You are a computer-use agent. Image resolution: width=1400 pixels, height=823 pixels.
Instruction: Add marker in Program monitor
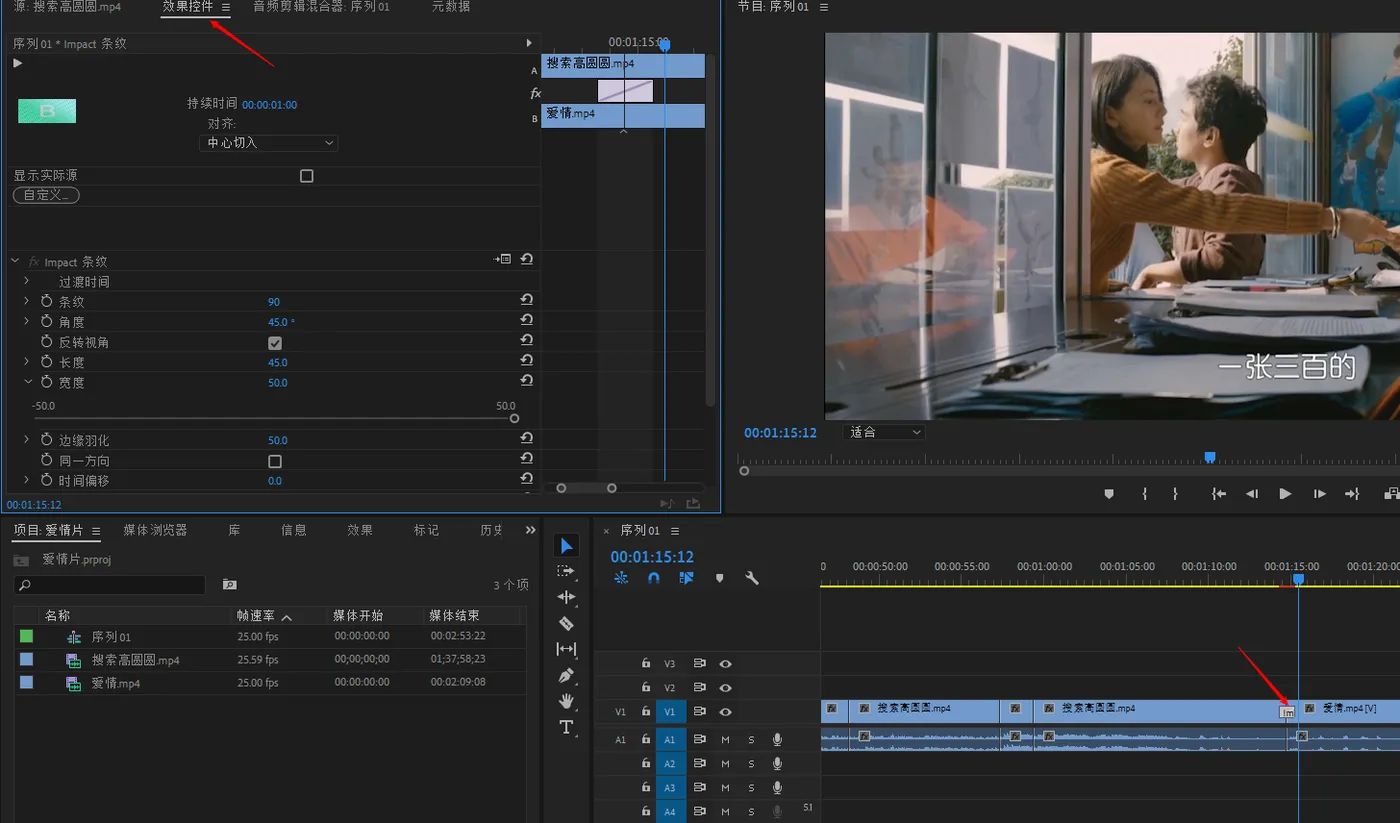(x=1108, y=493)
